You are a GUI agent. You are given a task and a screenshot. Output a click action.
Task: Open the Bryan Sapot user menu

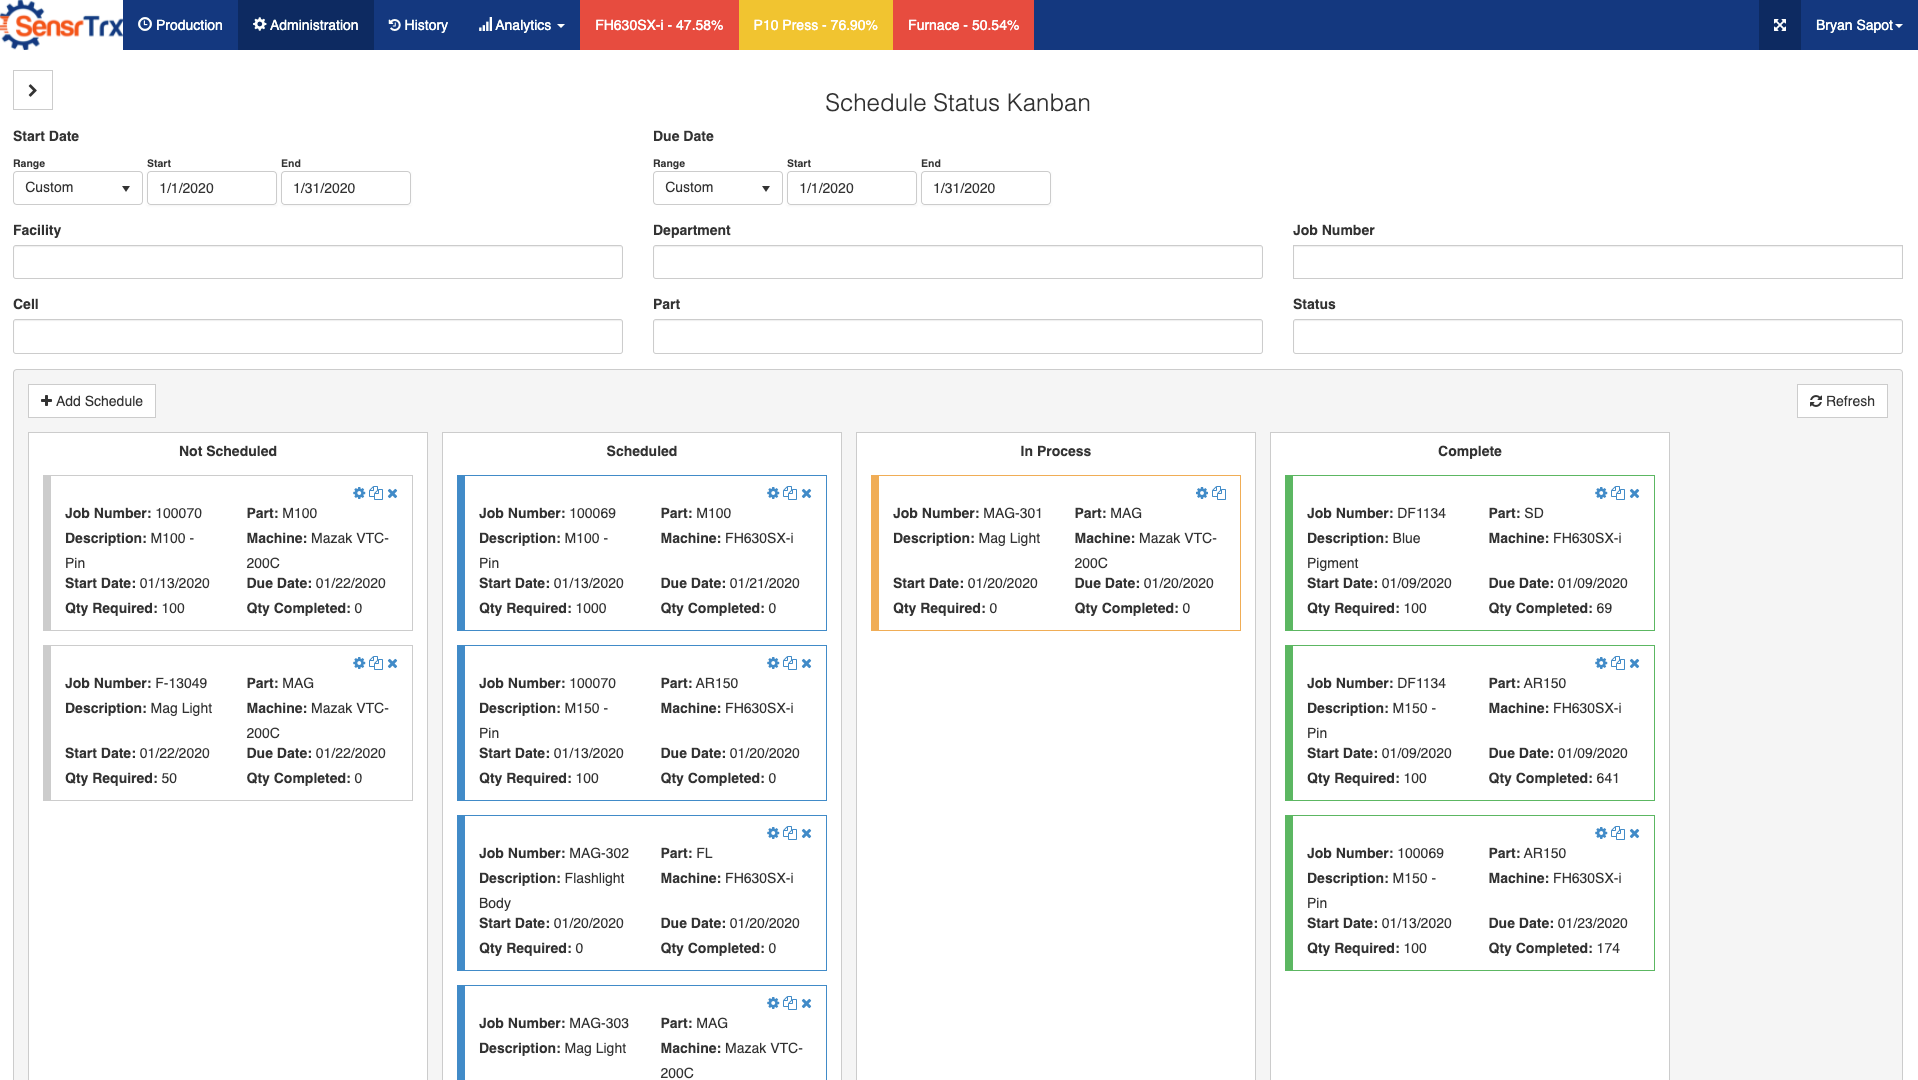coord(1859,25)
